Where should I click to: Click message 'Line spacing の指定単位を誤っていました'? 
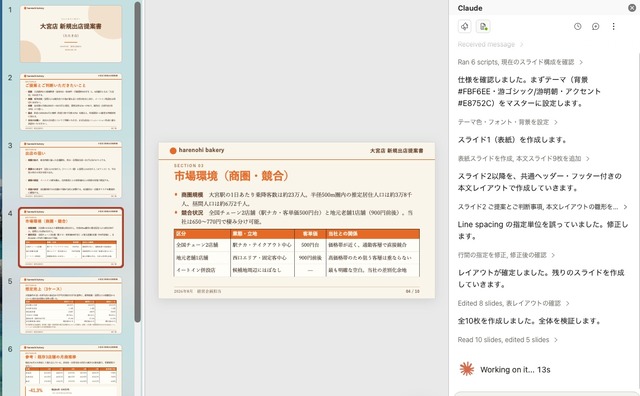point(542,231)
